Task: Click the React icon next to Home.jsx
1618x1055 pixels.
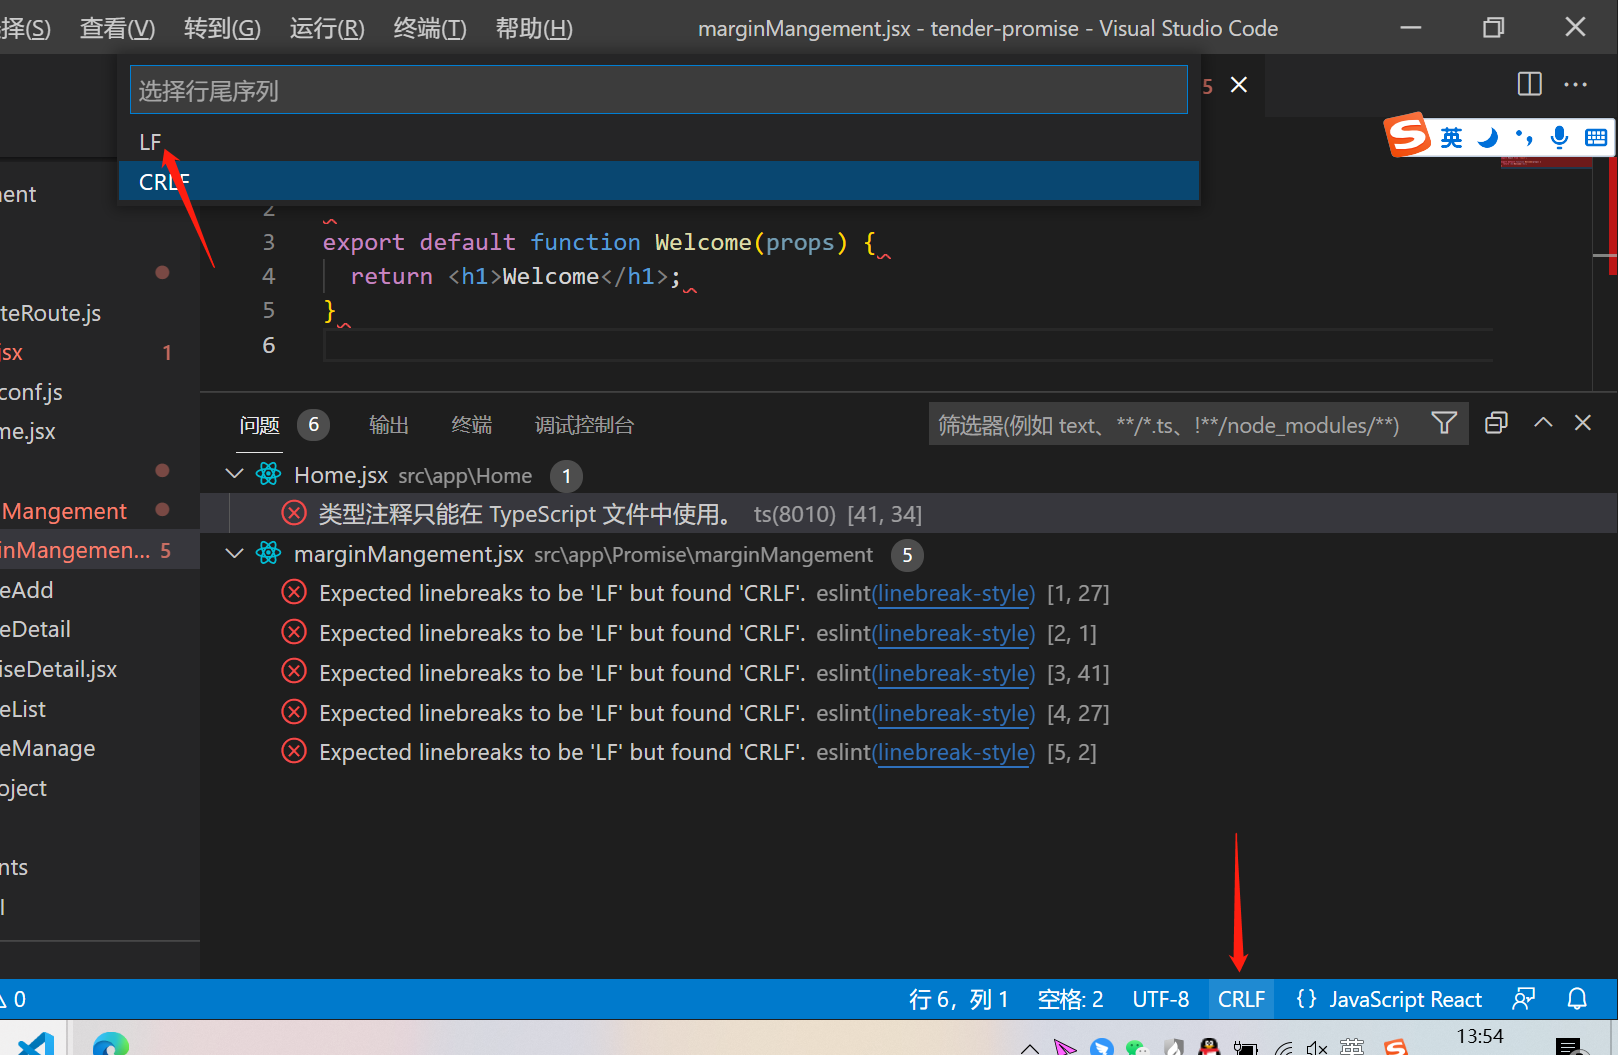Action: 268,474
